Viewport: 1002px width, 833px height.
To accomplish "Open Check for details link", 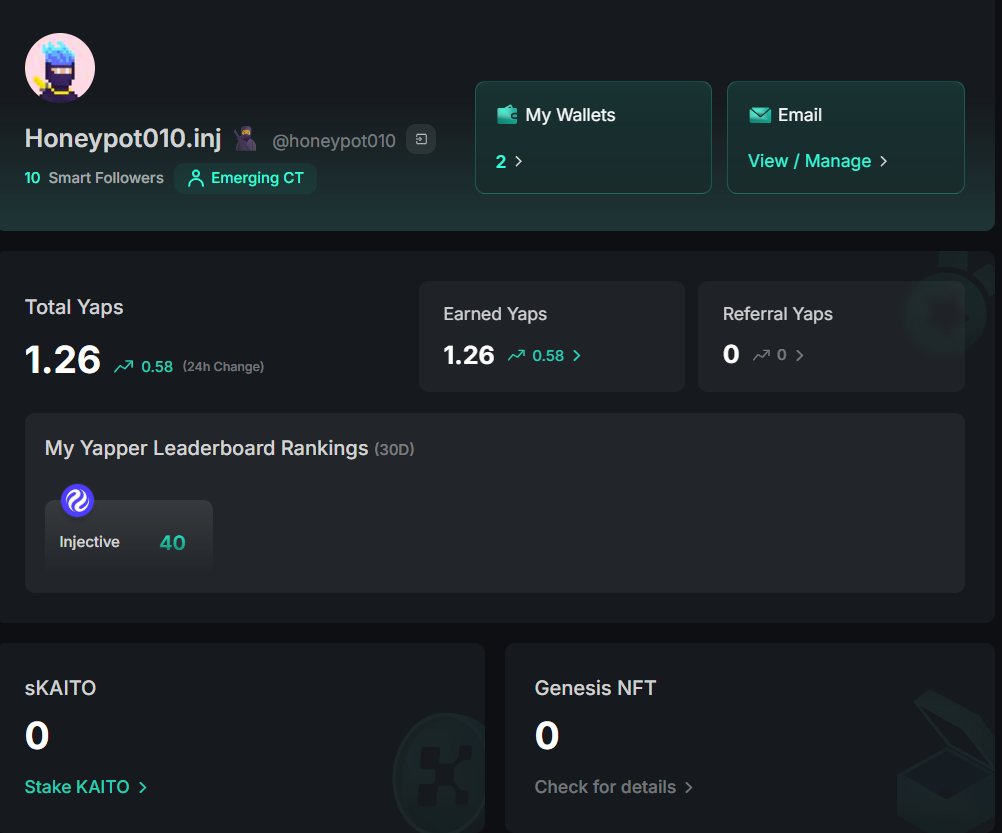I will pos(613,787).
